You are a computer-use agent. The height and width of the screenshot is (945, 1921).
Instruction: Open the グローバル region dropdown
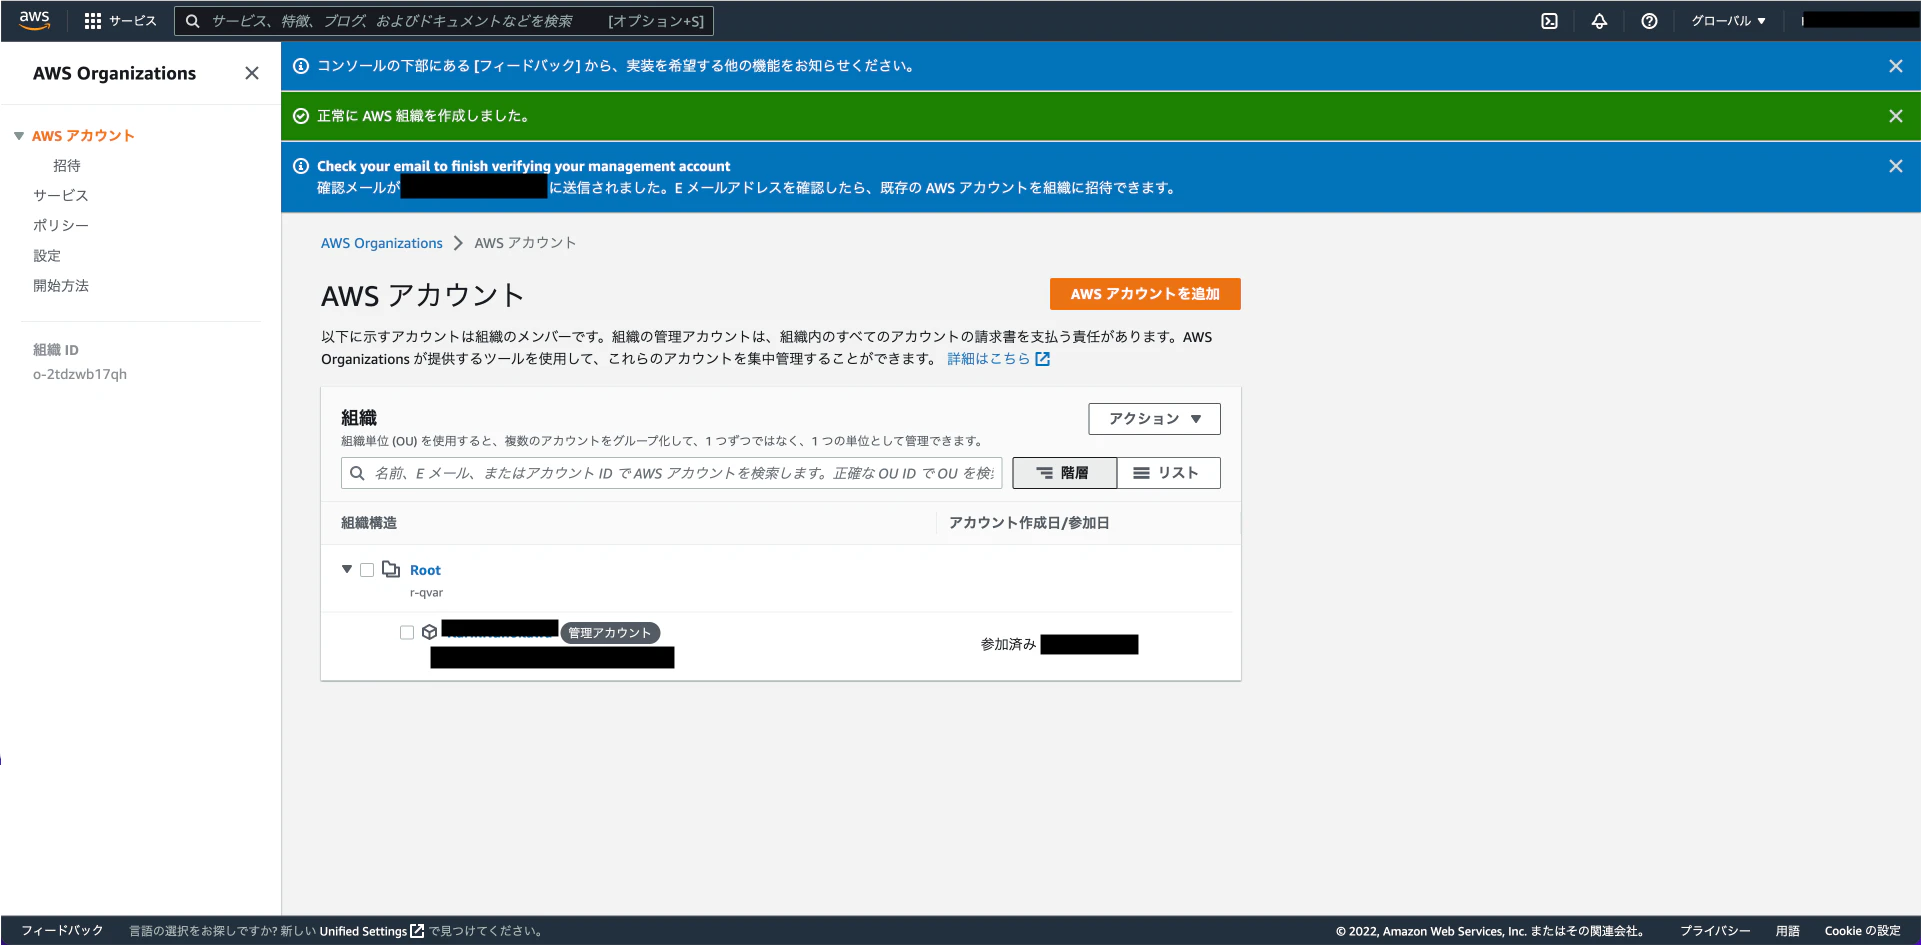point(1728,21)
